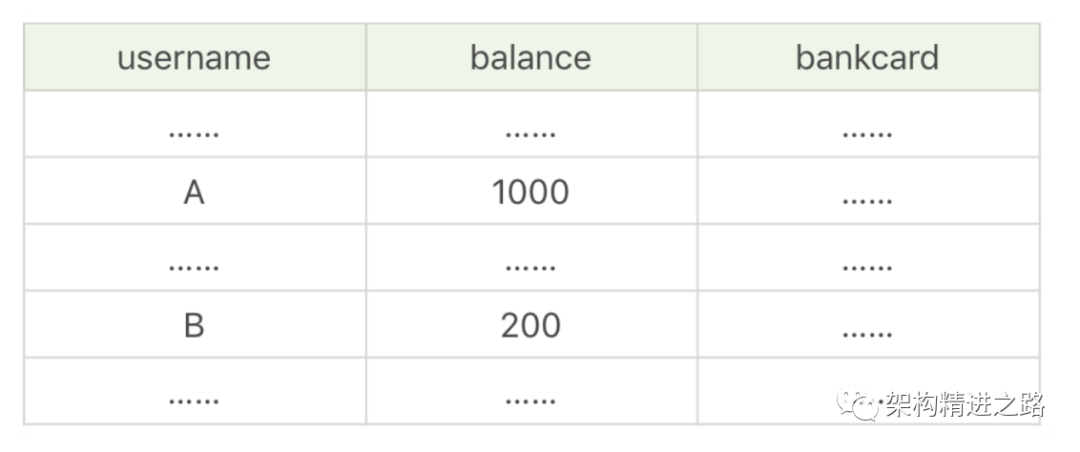Click the first data row's username ellipsis

click(194, 130)
